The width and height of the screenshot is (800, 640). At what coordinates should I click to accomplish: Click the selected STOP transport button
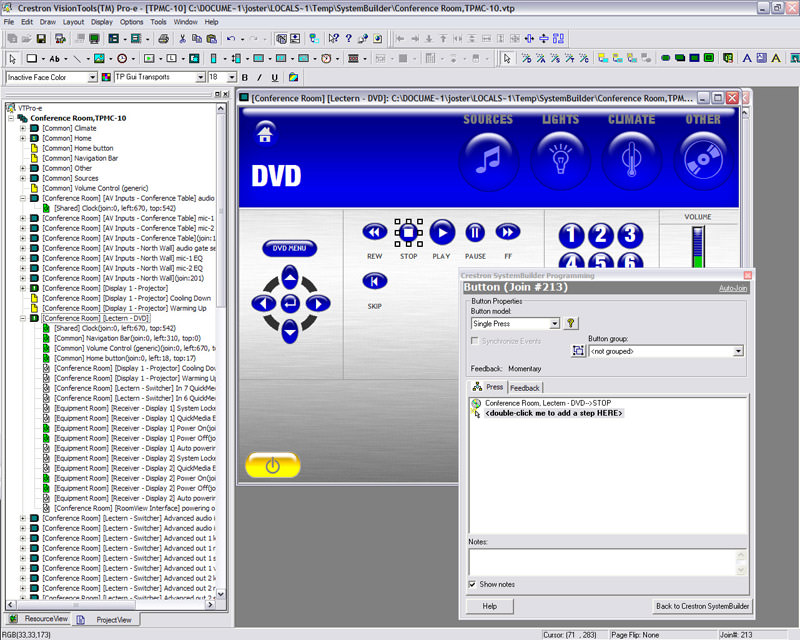(408, 233)
